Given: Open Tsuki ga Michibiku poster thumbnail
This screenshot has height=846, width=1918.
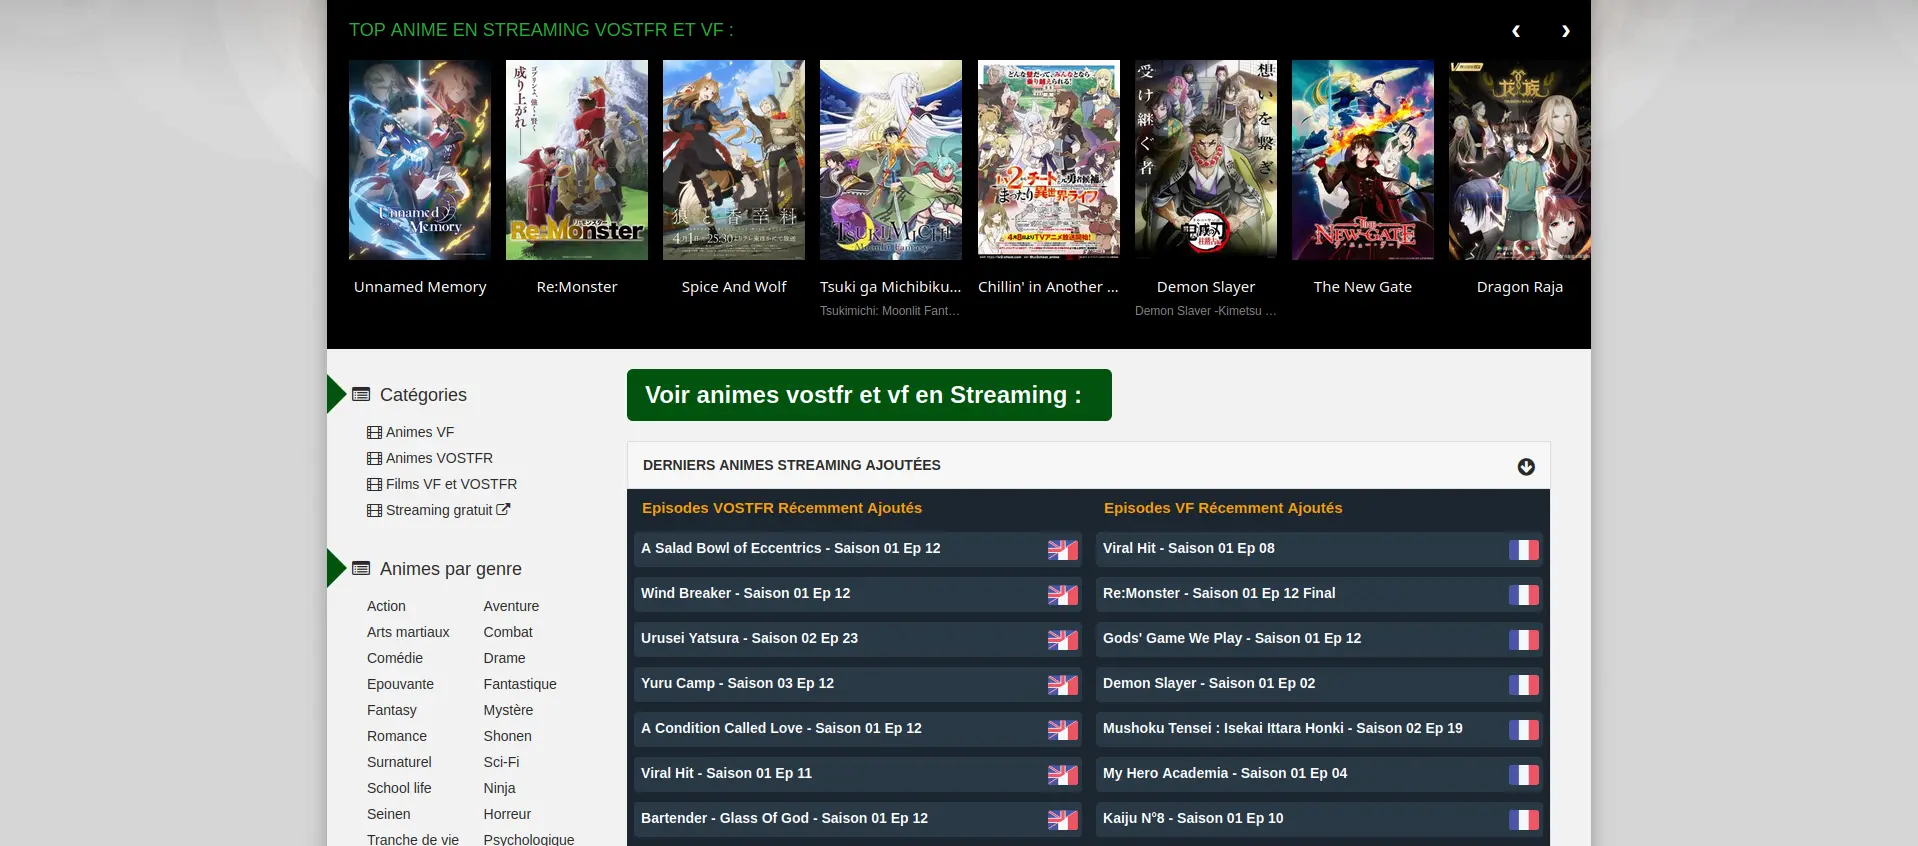Looking at the screenshot, I should [x=891, y=160].
